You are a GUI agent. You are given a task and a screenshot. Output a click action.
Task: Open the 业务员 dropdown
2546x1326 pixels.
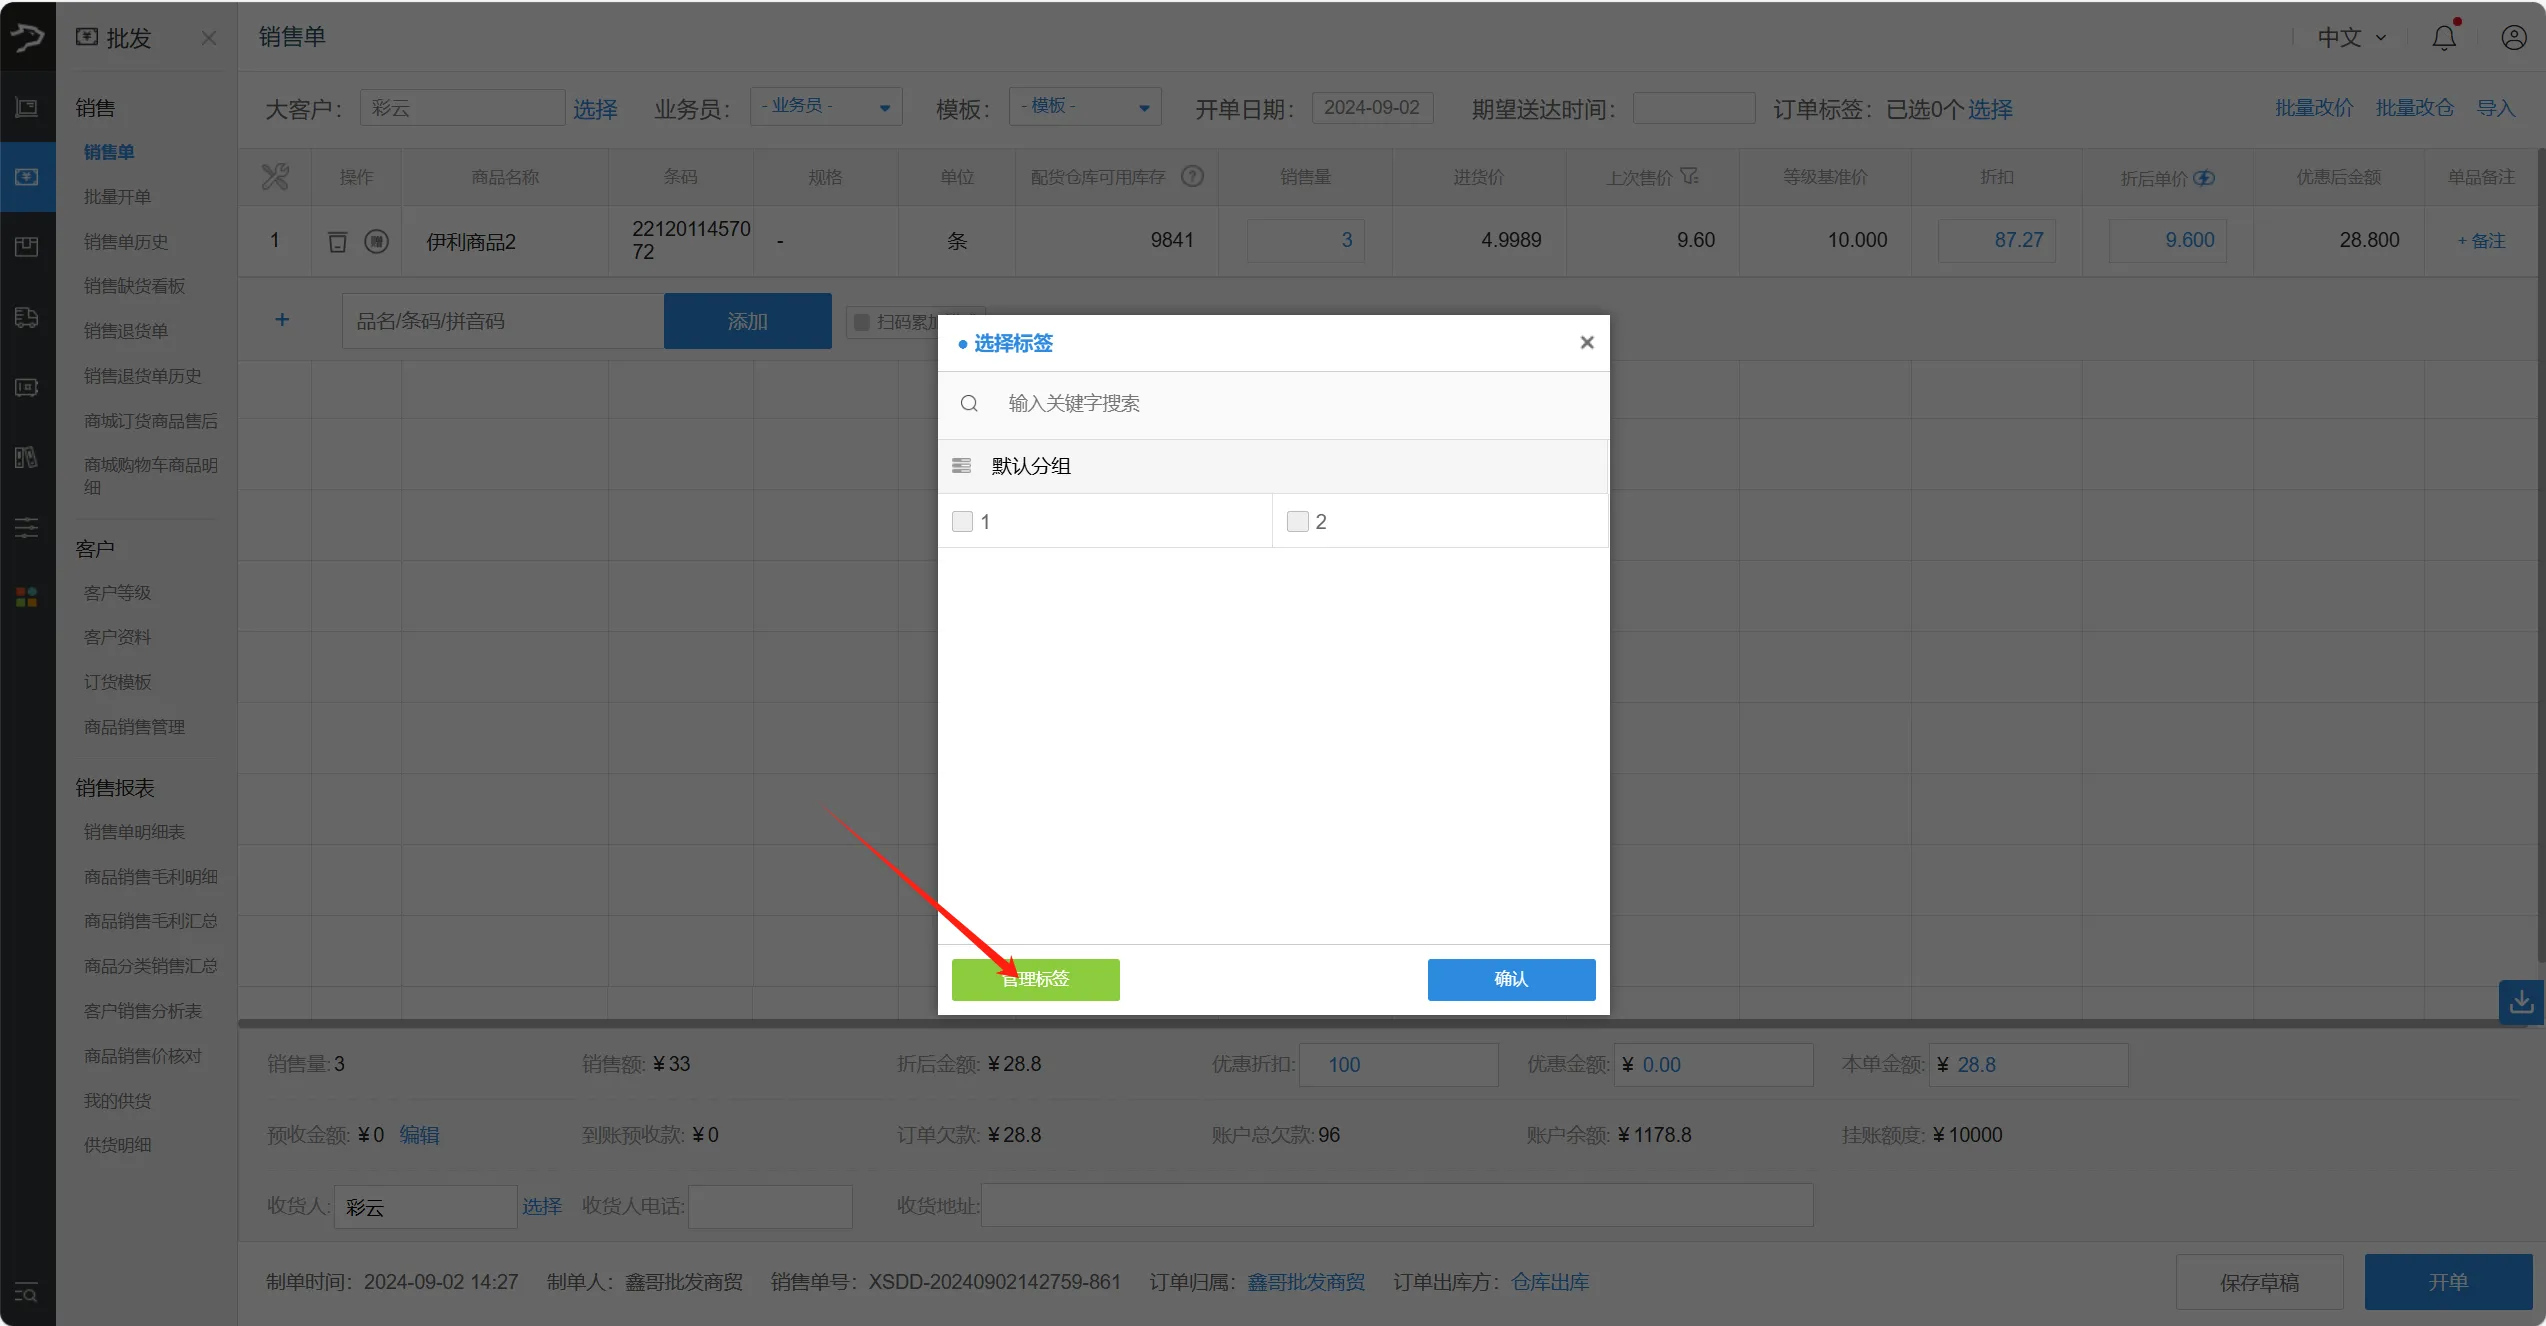pyautogui.click(x=826, y=106)
